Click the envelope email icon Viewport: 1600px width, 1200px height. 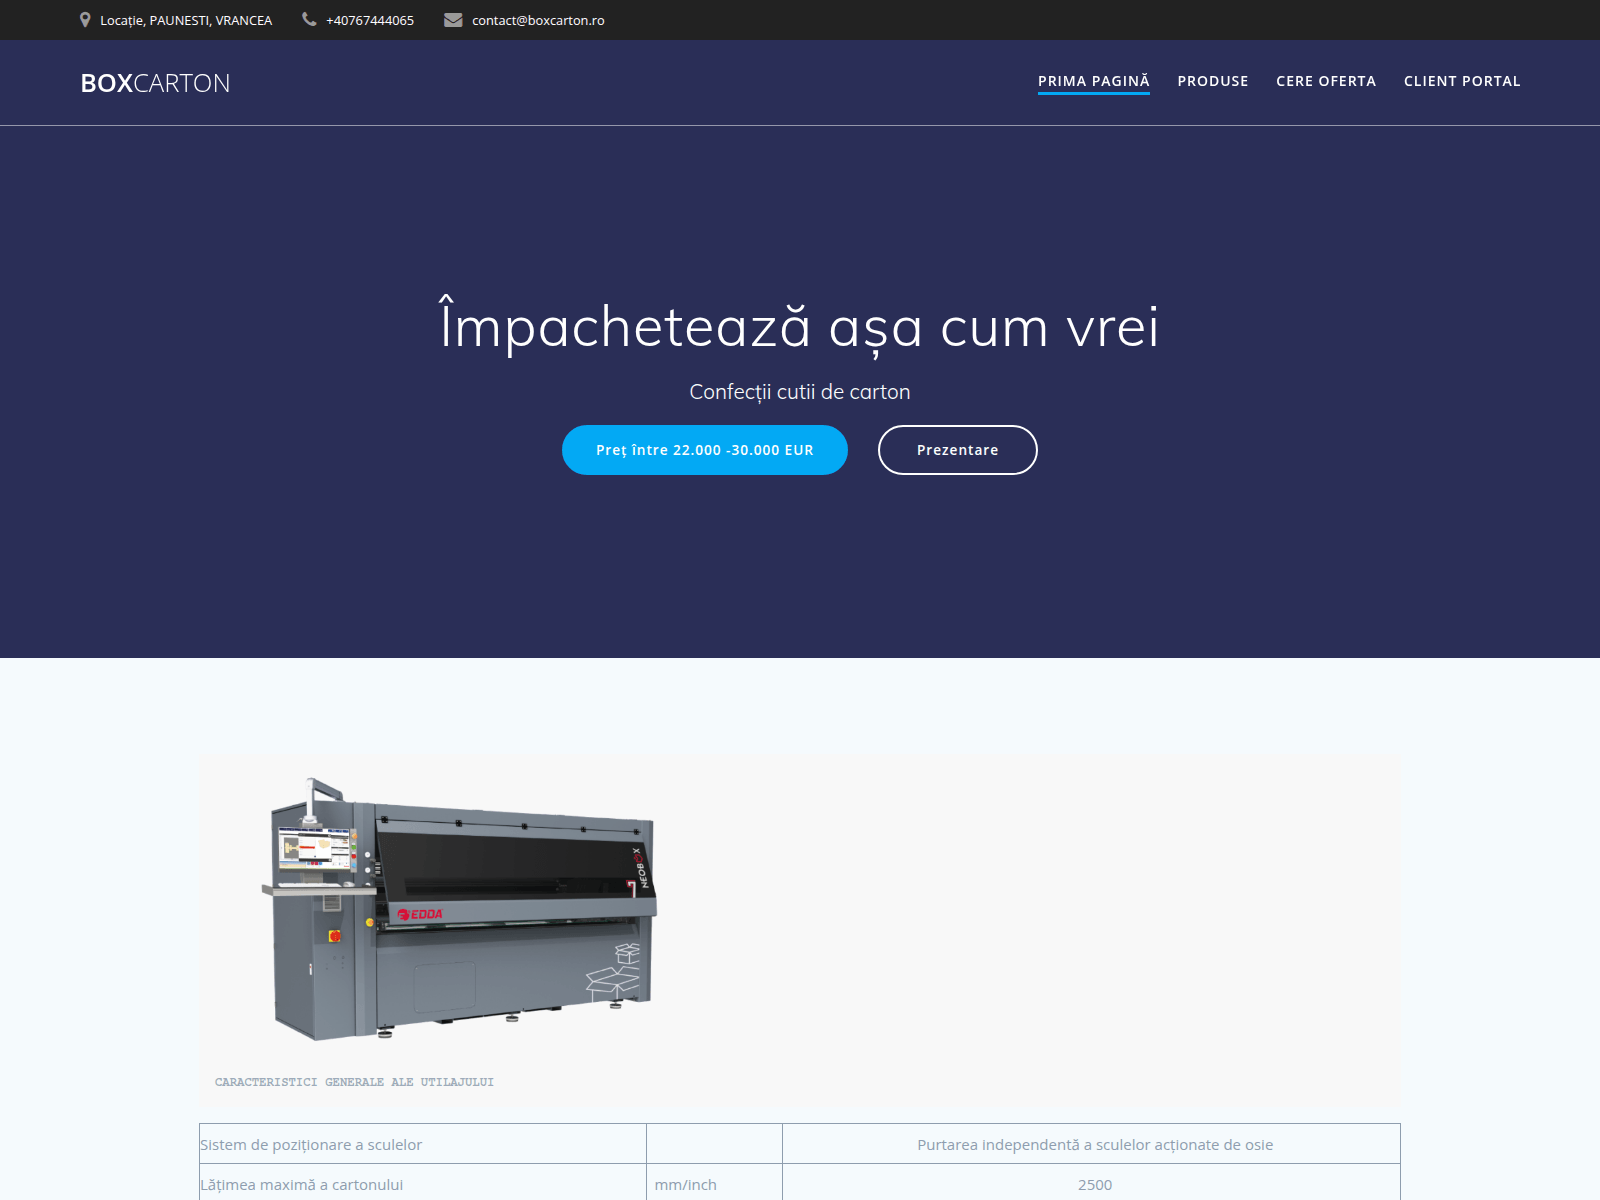[x=453, y=20]
